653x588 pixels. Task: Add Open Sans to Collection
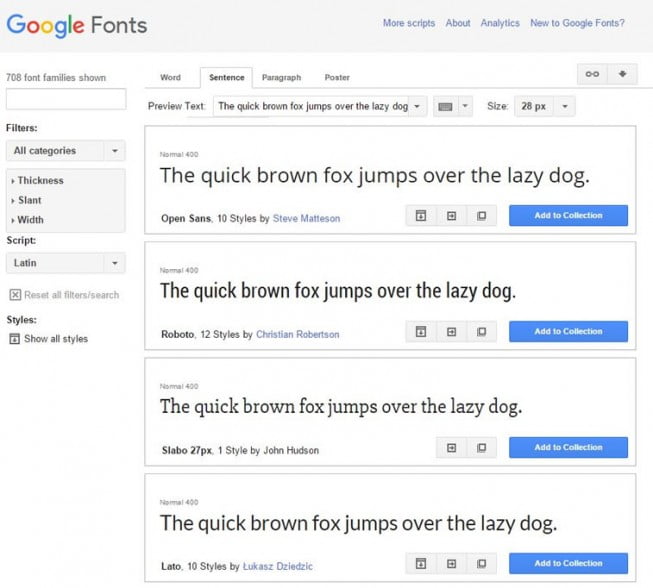tap(568, 216)
